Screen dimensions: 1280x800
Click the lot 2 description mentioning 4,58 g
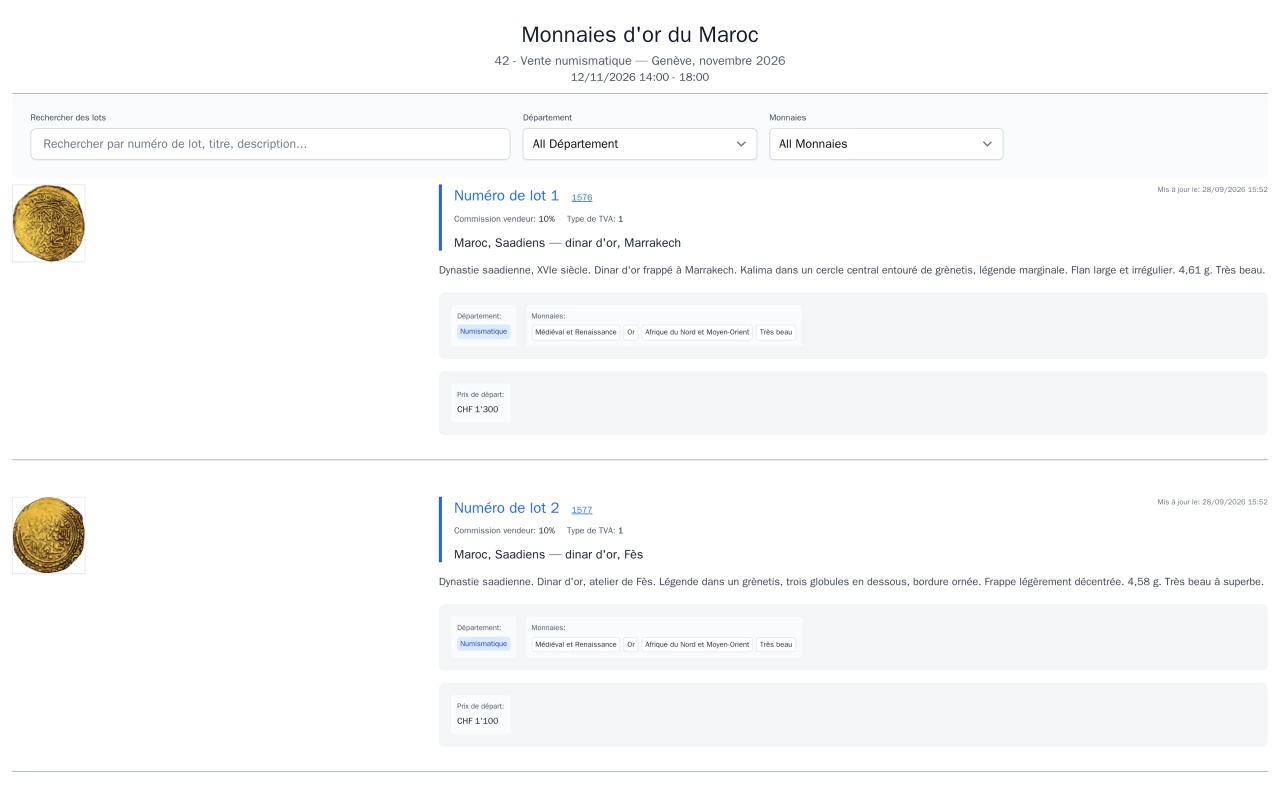coord(851,582)
